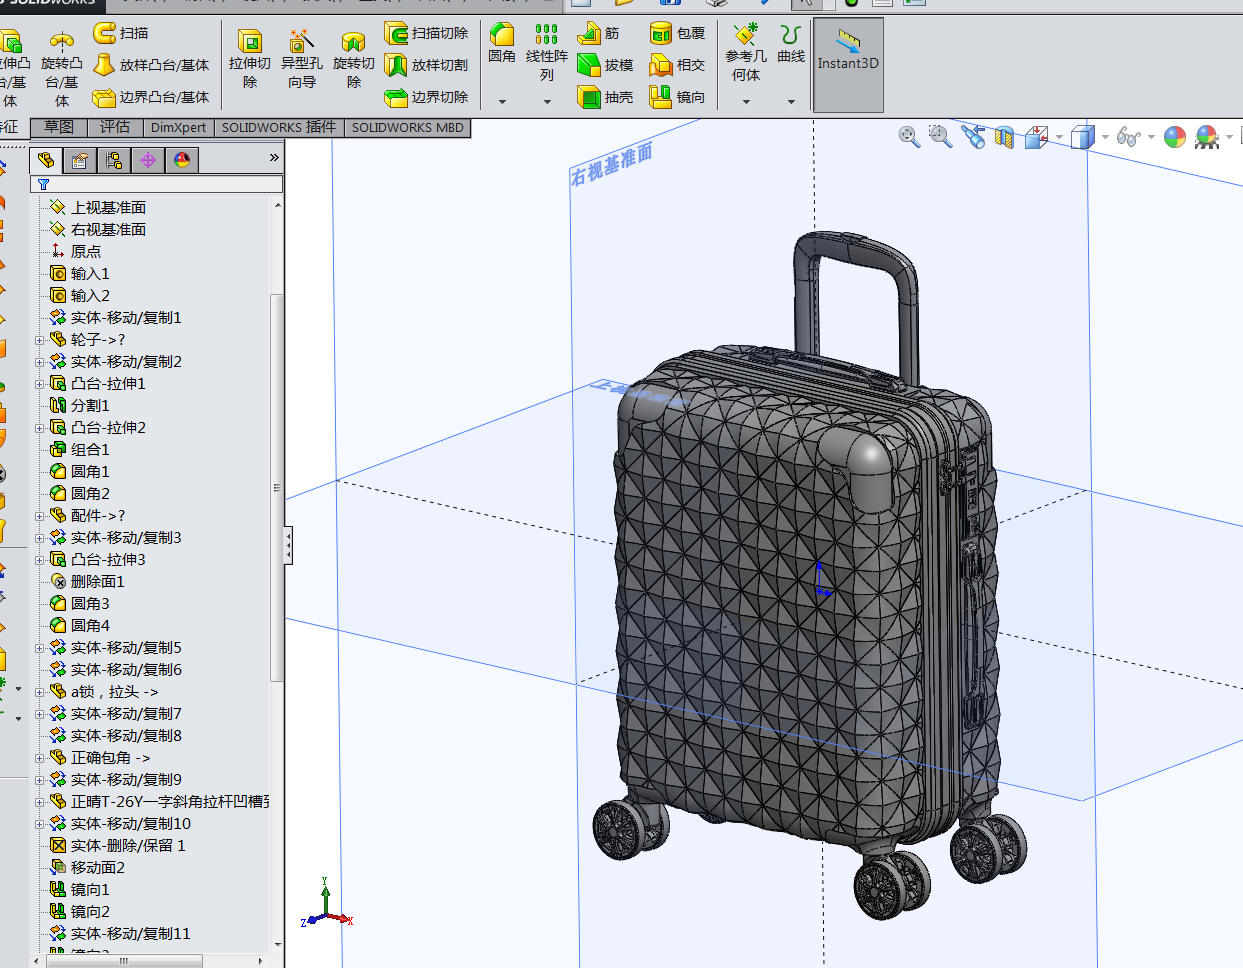Select the 拔模 draft tool
This screenshot has height=968, width=1243.
coord(605,65)
